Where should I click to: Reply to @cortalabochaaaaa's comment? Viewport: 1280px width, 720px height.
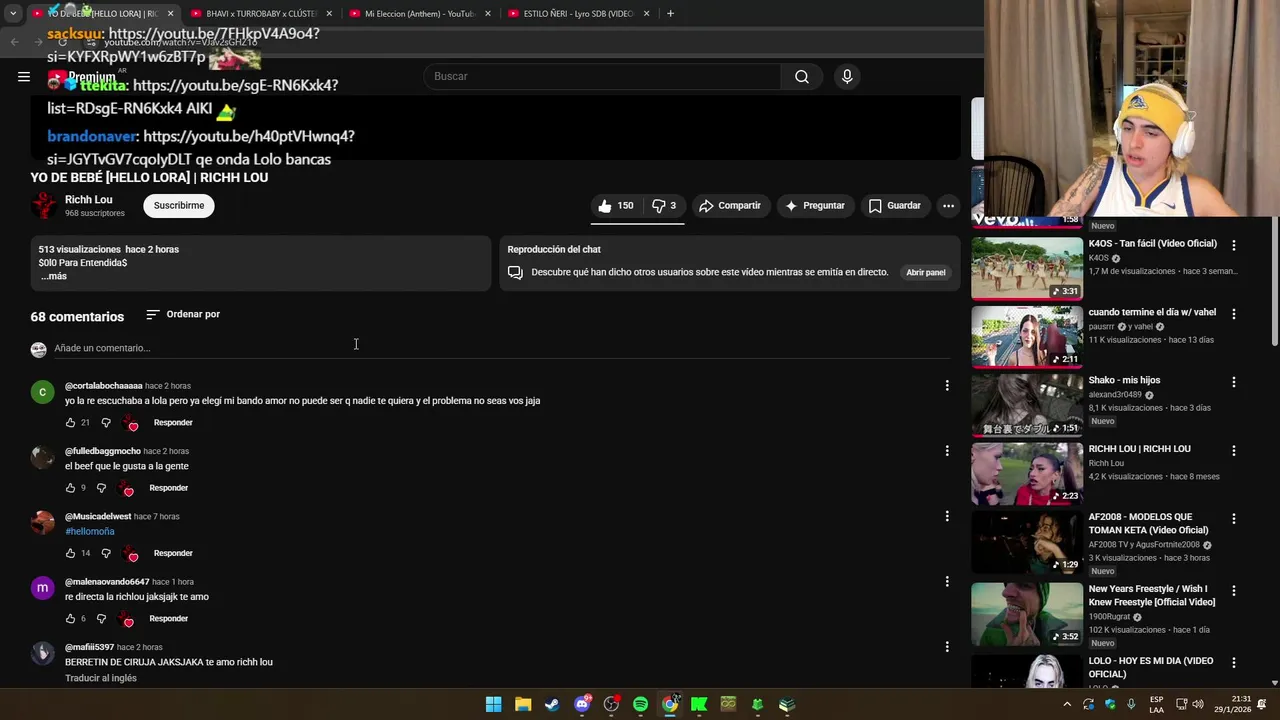(x=173, y=422)
